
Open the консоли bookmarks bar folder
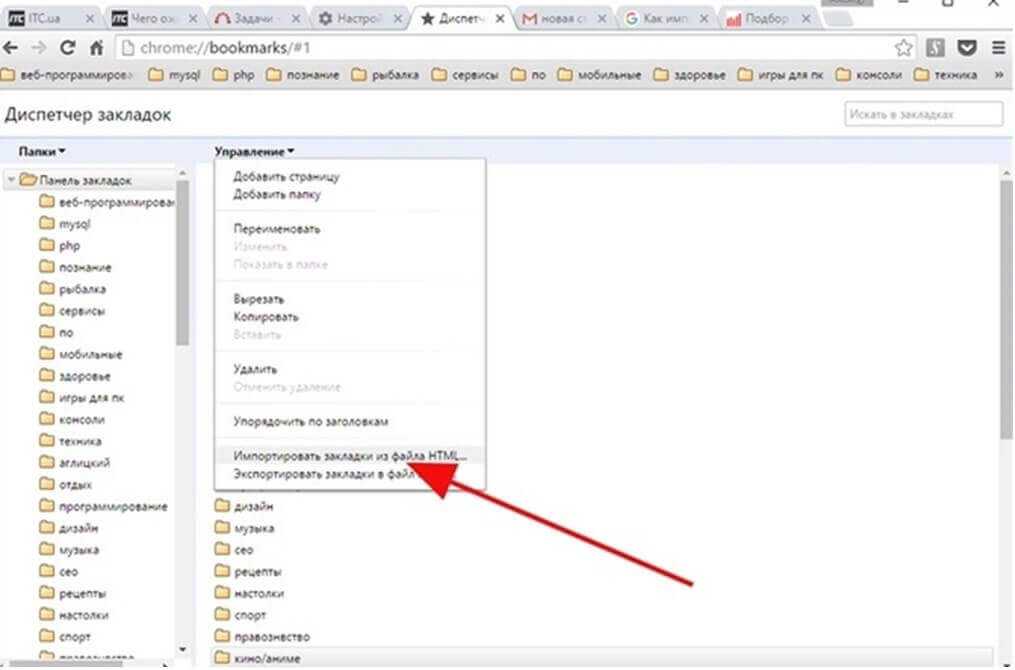pyautogui.click(x=869, y=75)
